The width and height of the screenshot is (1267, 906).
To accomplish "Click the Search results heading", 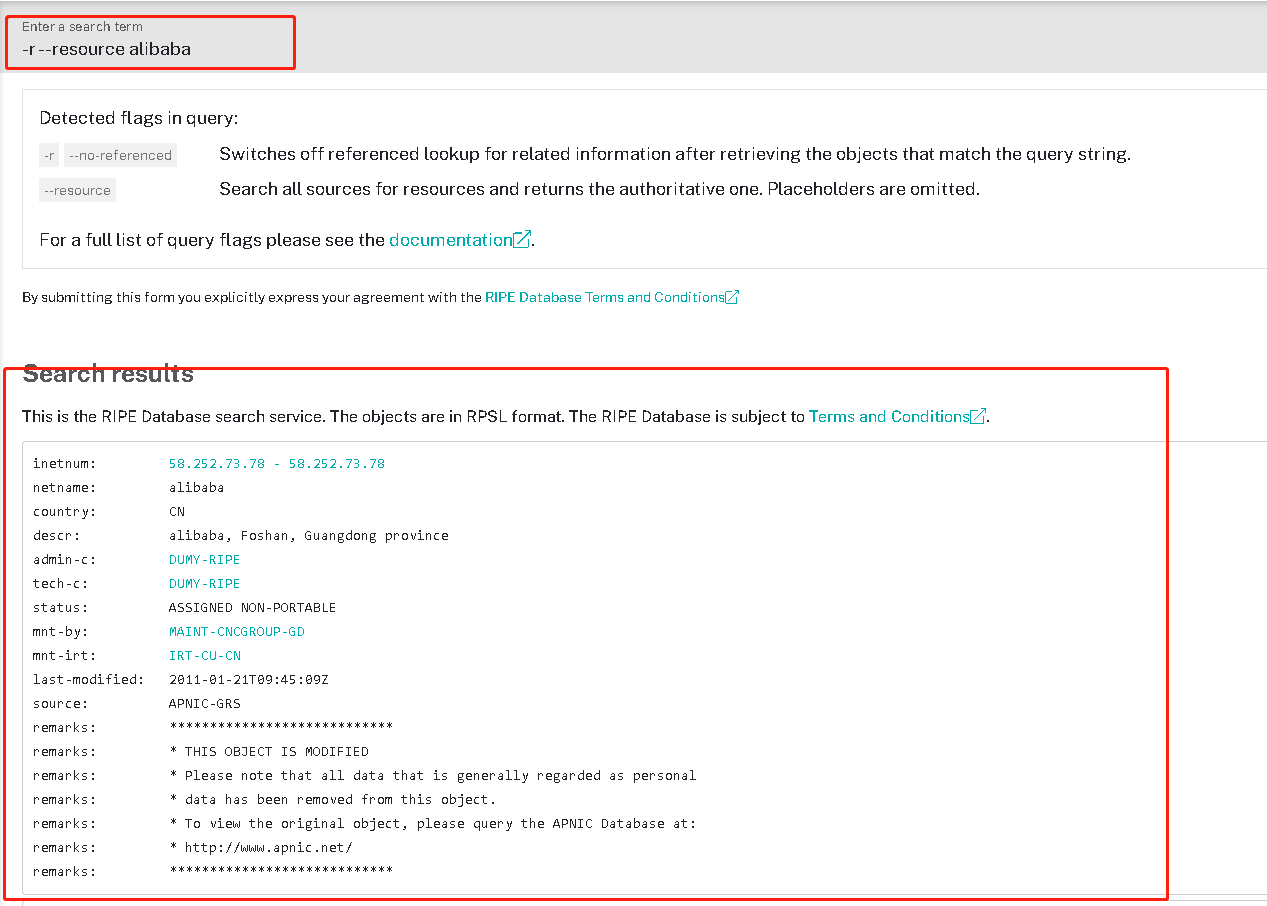I will click(108, 374).
